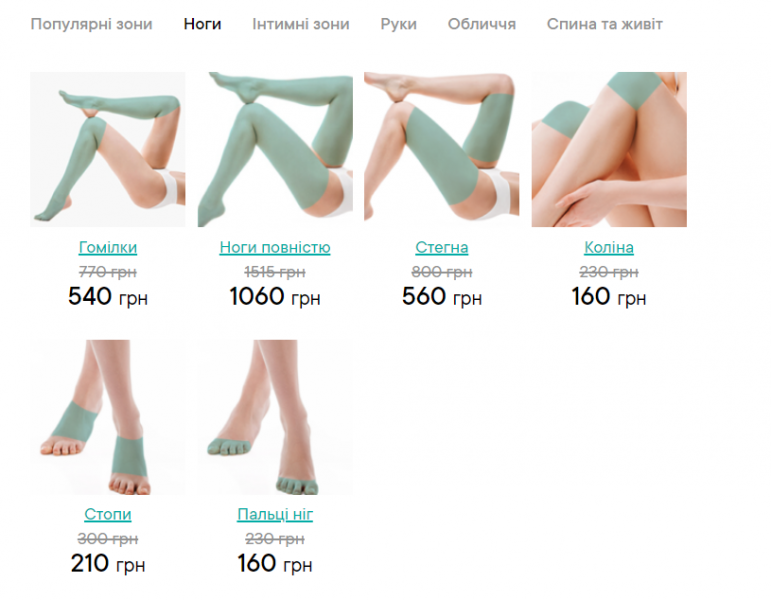Click the Гомілки product image
Screen dimensions: 771x600
click(108, 150)
